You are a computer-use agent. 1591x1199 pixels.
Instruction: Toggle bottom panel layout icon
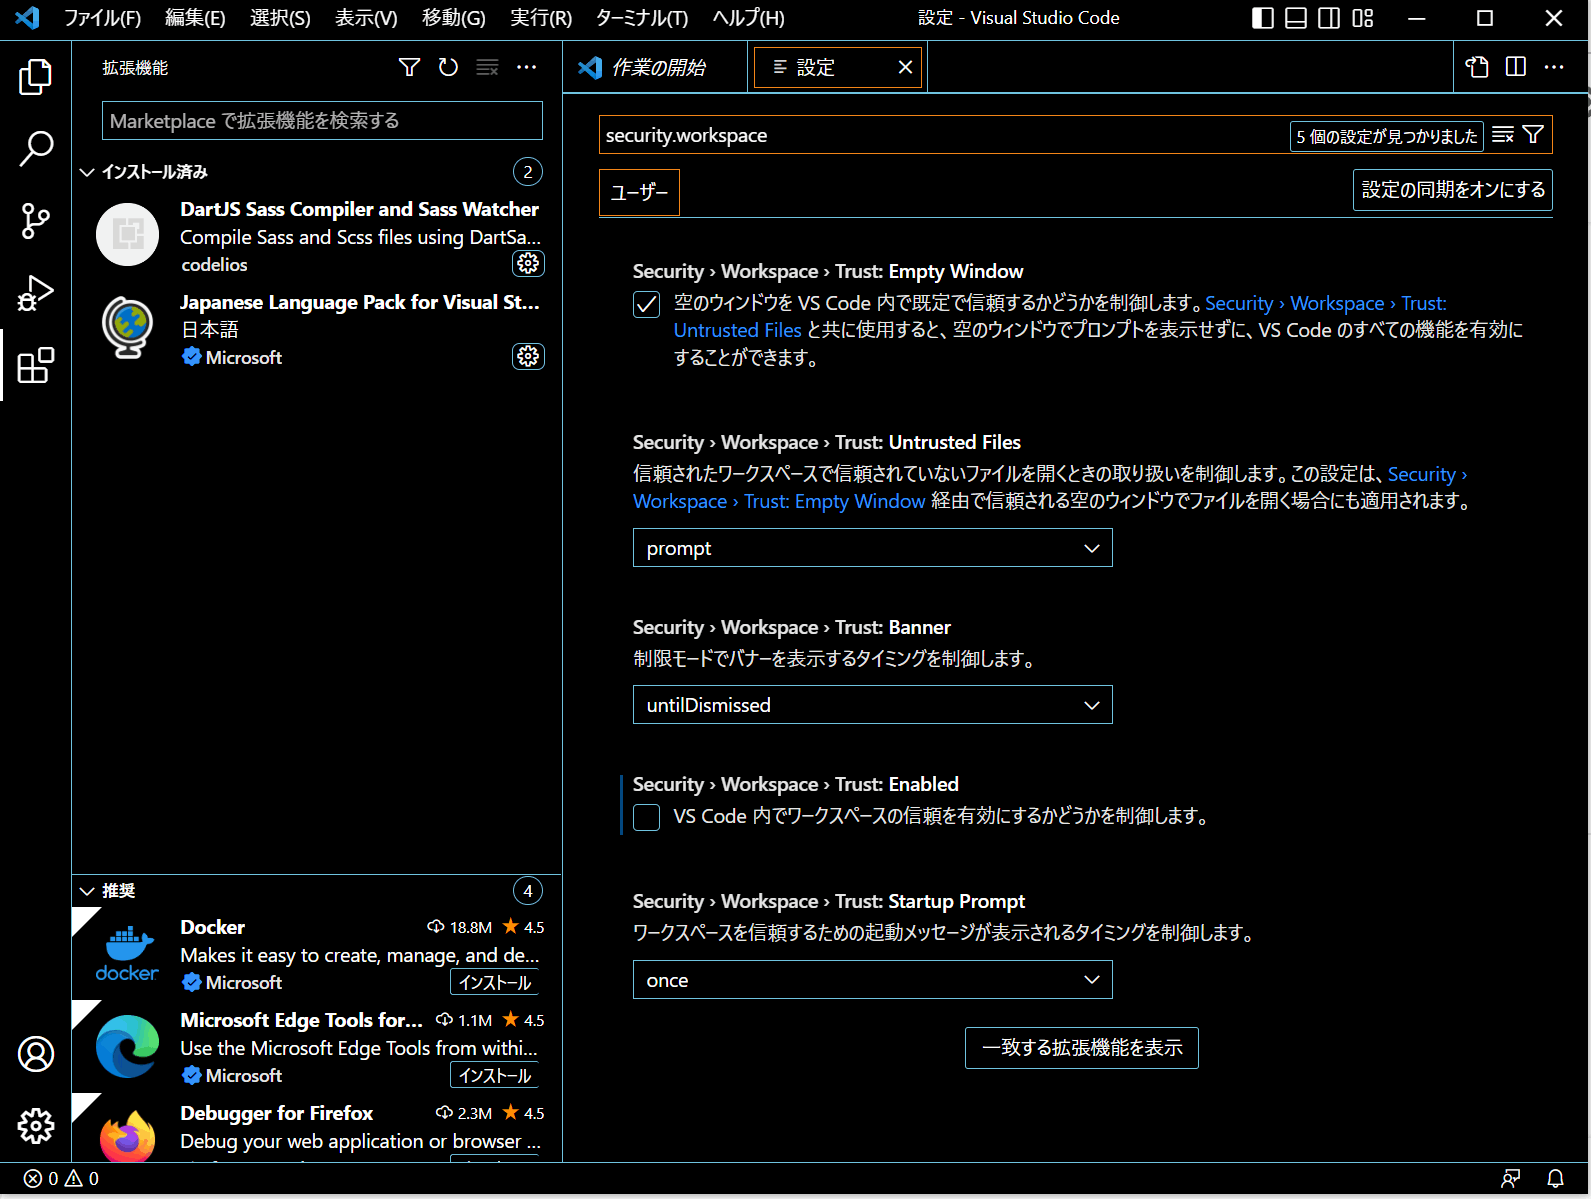[1296, 18]
